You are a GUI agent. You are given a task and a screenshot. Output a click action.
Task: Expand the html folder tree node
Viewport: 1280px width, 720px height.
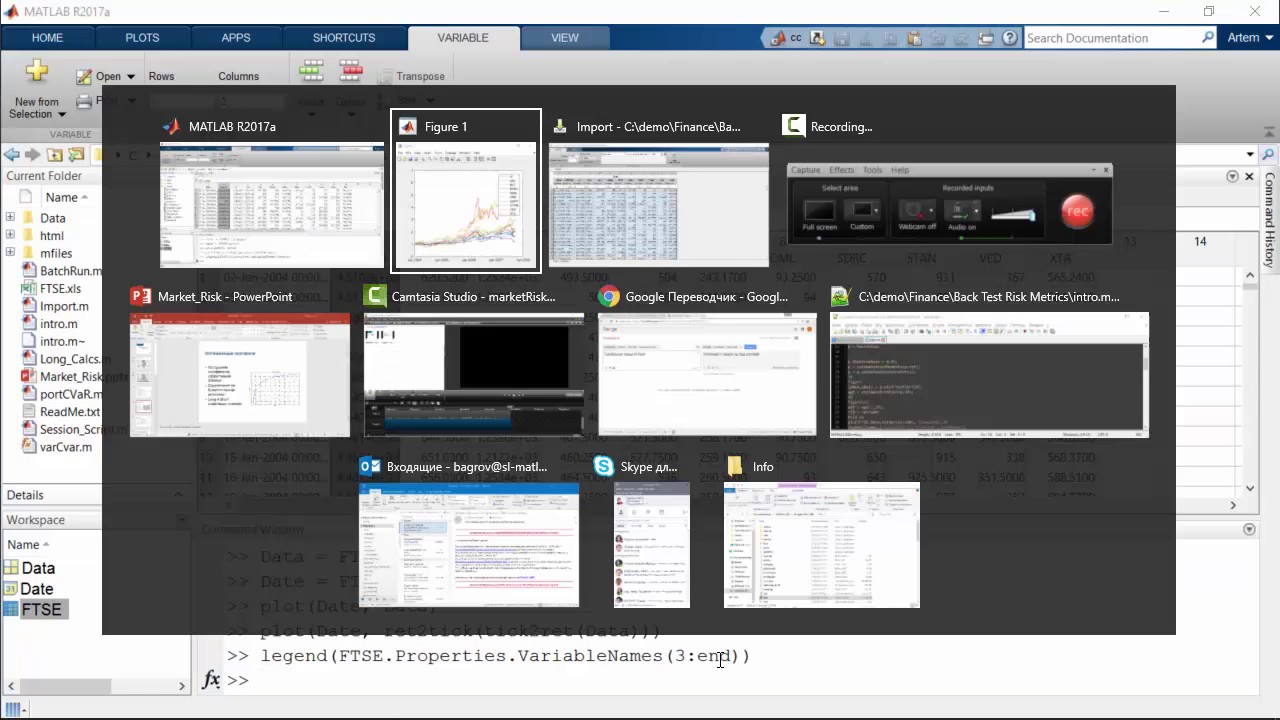11,236
